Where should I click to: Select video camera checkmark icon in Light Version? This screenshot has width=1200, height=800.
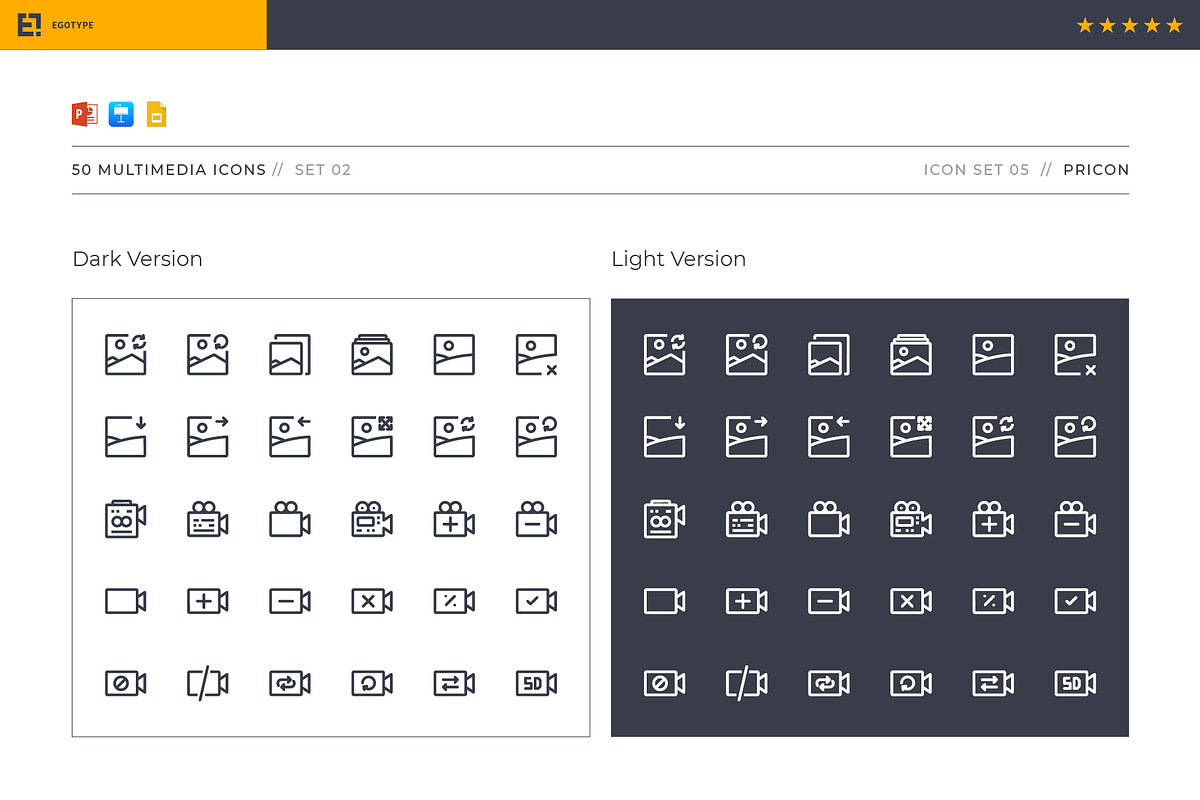click(x=1075, y=601)
